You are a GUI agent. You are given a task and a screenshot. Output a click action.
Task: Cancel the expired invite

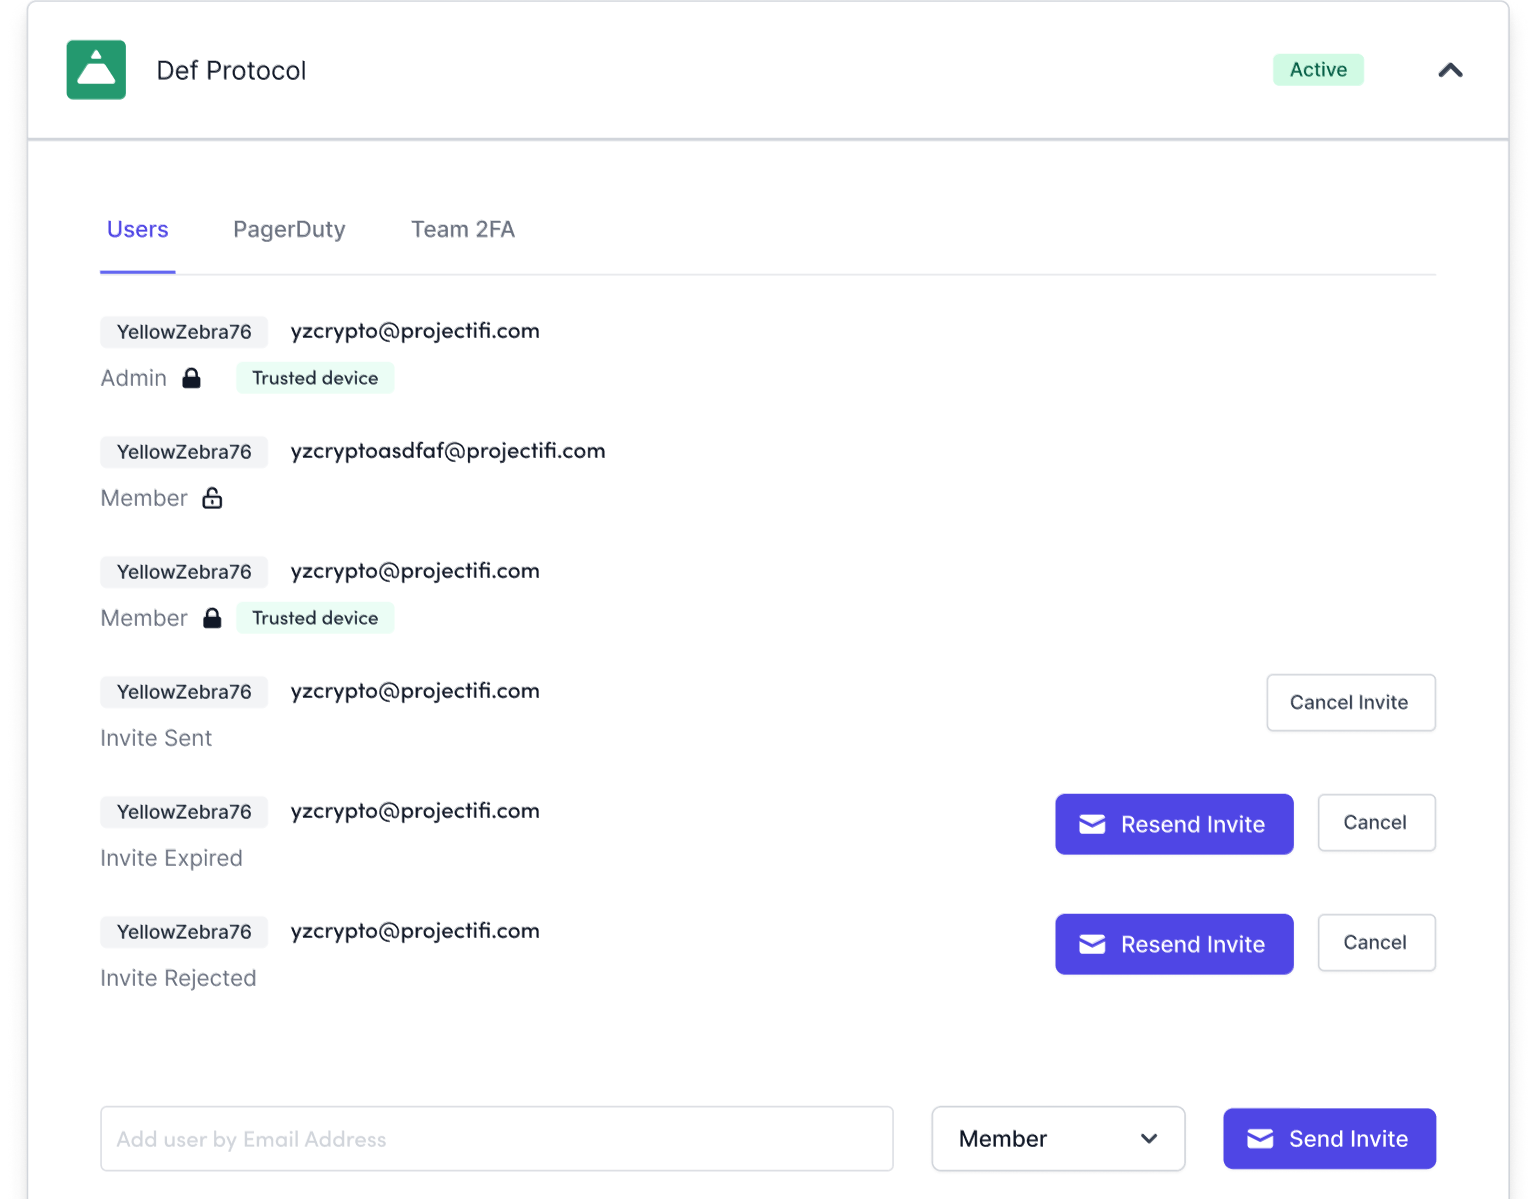tap(1376, 822)
